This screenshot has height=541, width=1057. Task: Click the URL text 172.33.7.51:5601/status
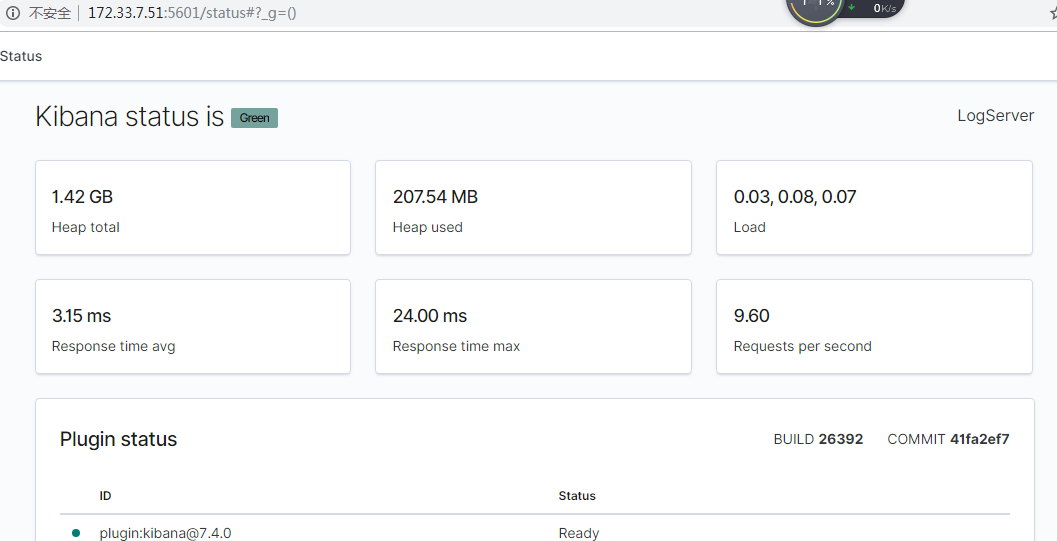(192, 13)
